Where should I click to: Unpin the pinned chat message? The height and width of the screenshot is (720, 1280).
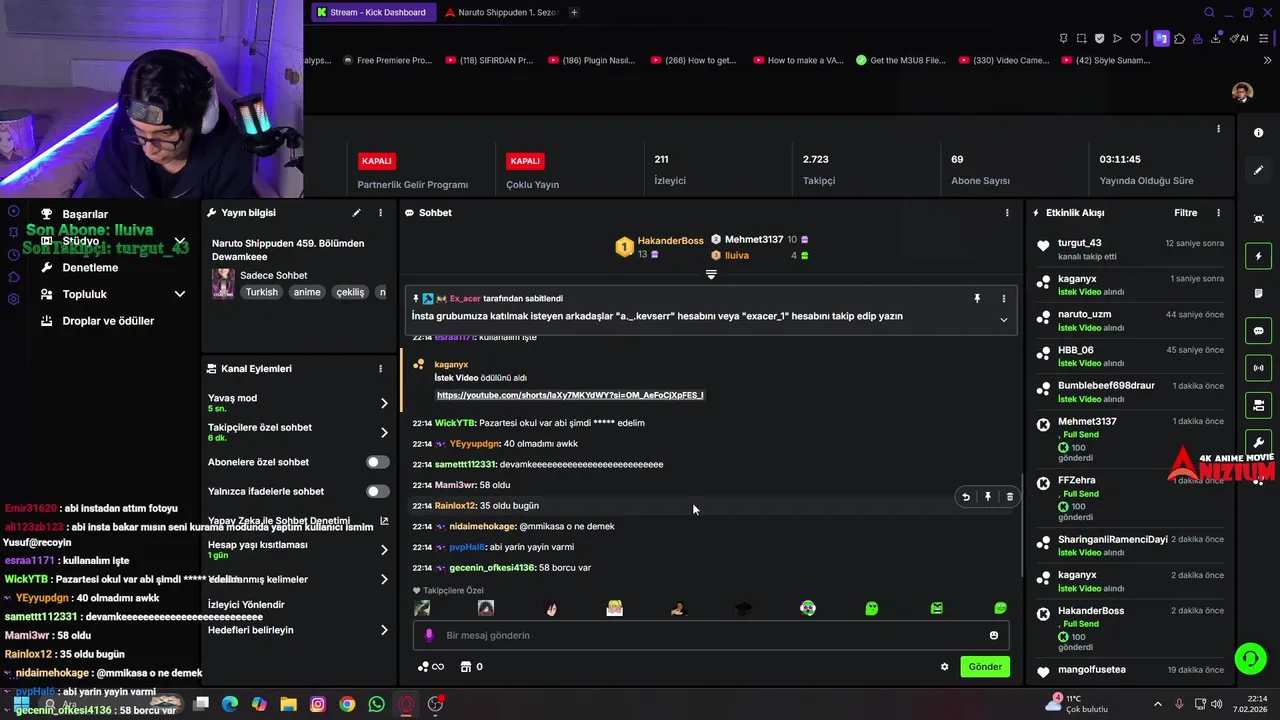coord(977,298)
